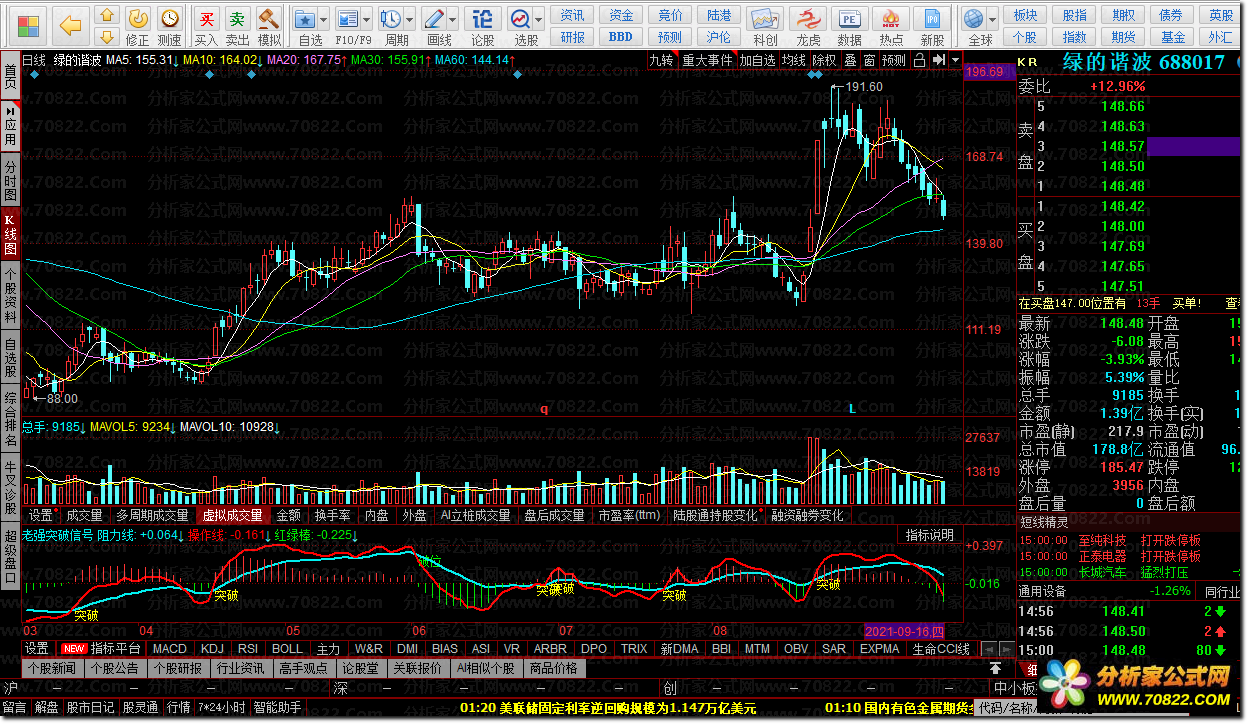This screenshot has width=1249, height=724.
Task: Select the MACD indicator tab
Action: pyautogui.click(x=170, y=649)
